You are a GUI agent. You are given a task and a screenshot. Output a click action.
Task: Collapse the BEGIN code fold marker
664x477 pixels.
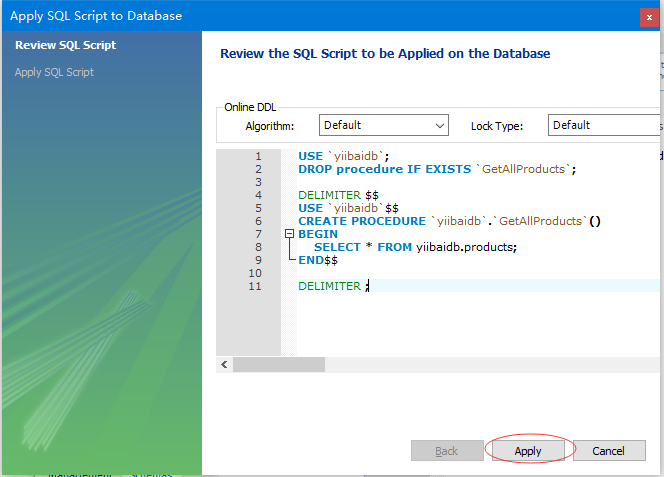pos(289,233)
